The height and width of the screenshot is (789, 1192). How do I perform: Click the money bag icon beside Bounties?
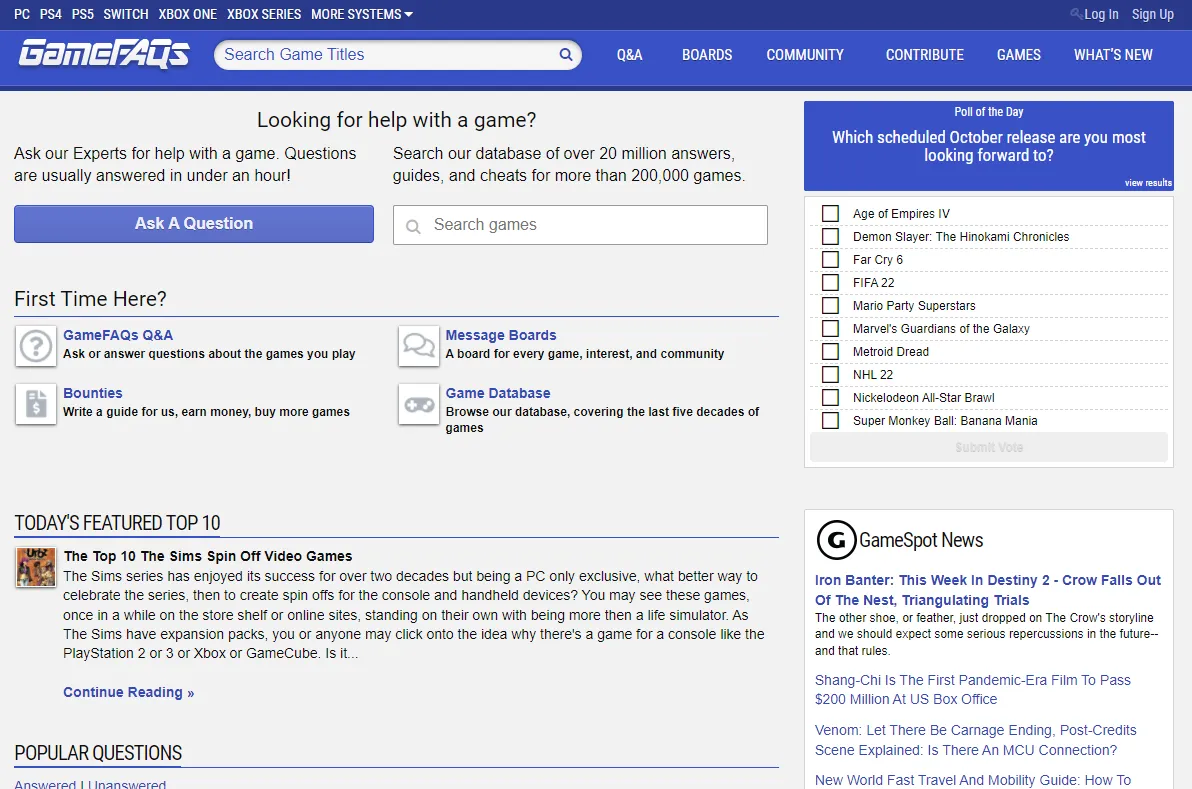35,404
